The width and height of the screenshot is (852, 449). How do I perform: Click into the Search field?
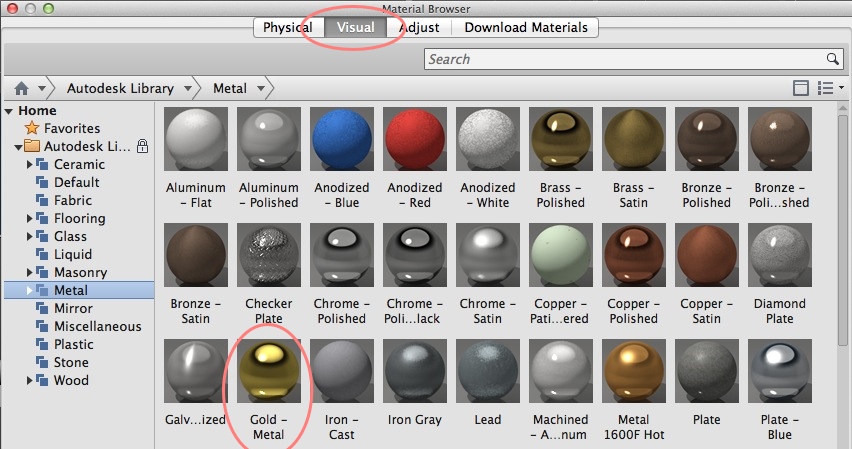pos(625,59)
